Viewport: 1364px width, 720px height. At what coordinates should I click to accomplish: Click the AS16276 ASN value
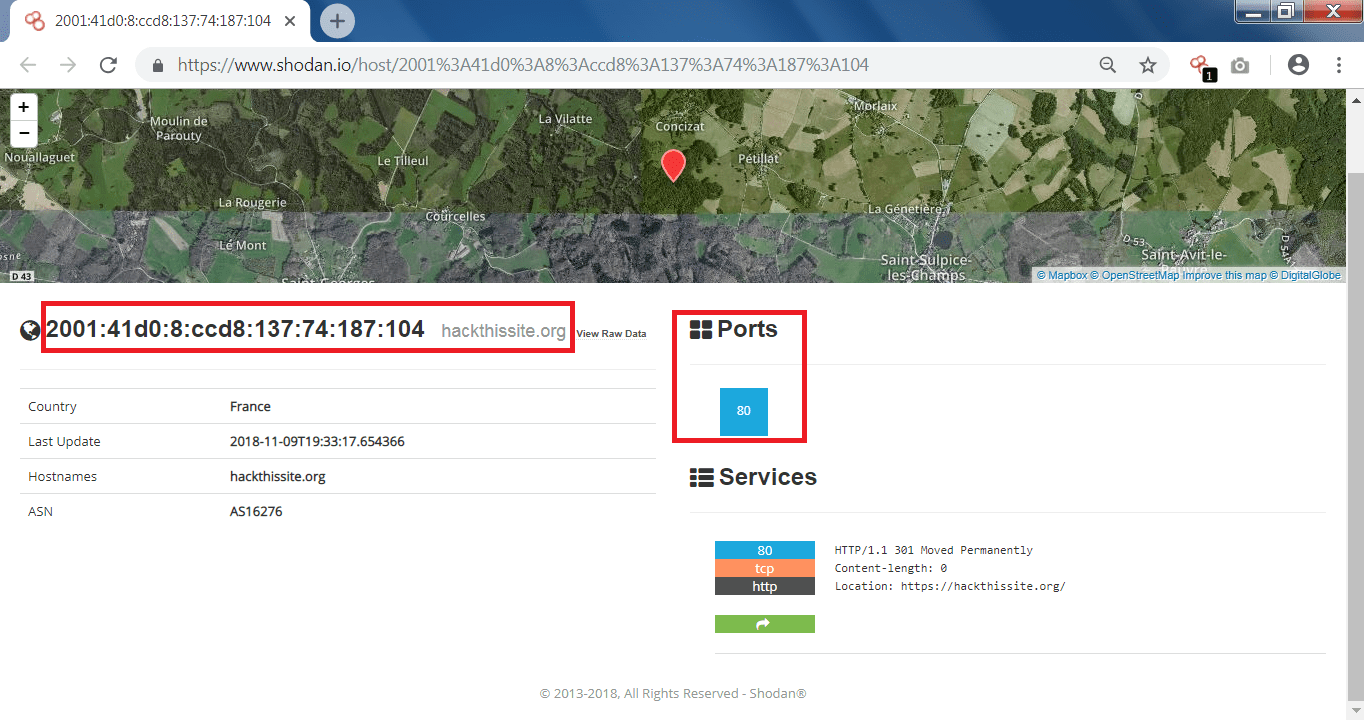256,512
